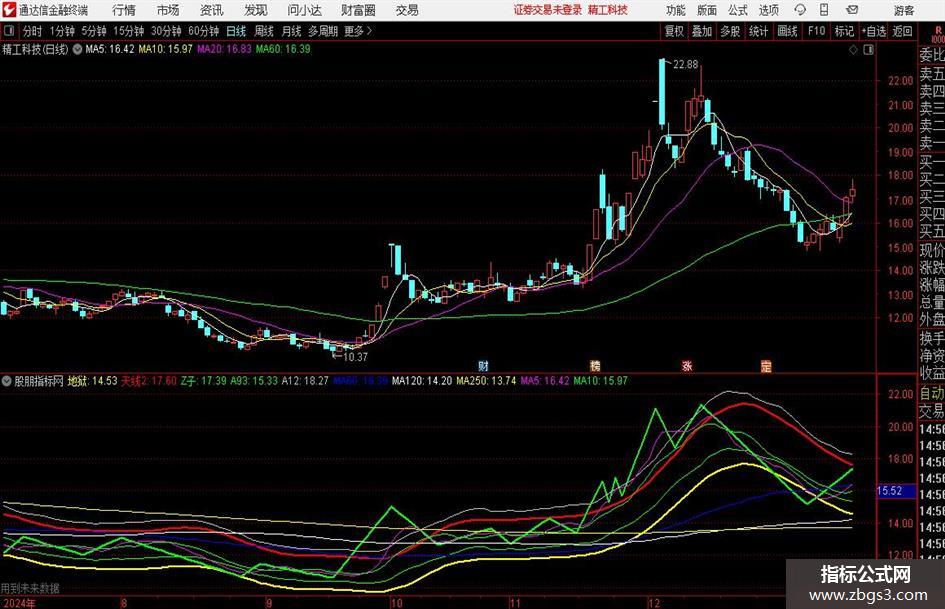Open the 财富圈 menu

click(358, 10)
